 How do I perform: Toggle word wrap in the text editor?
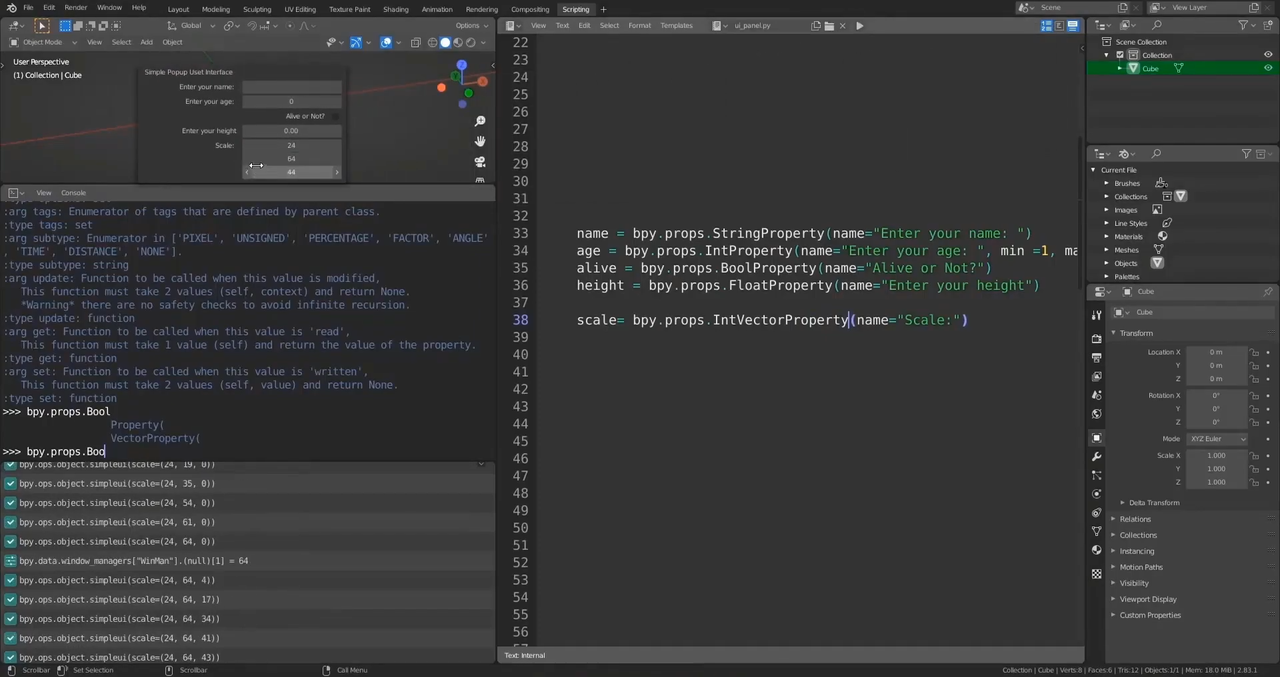tap(1059, 26)
